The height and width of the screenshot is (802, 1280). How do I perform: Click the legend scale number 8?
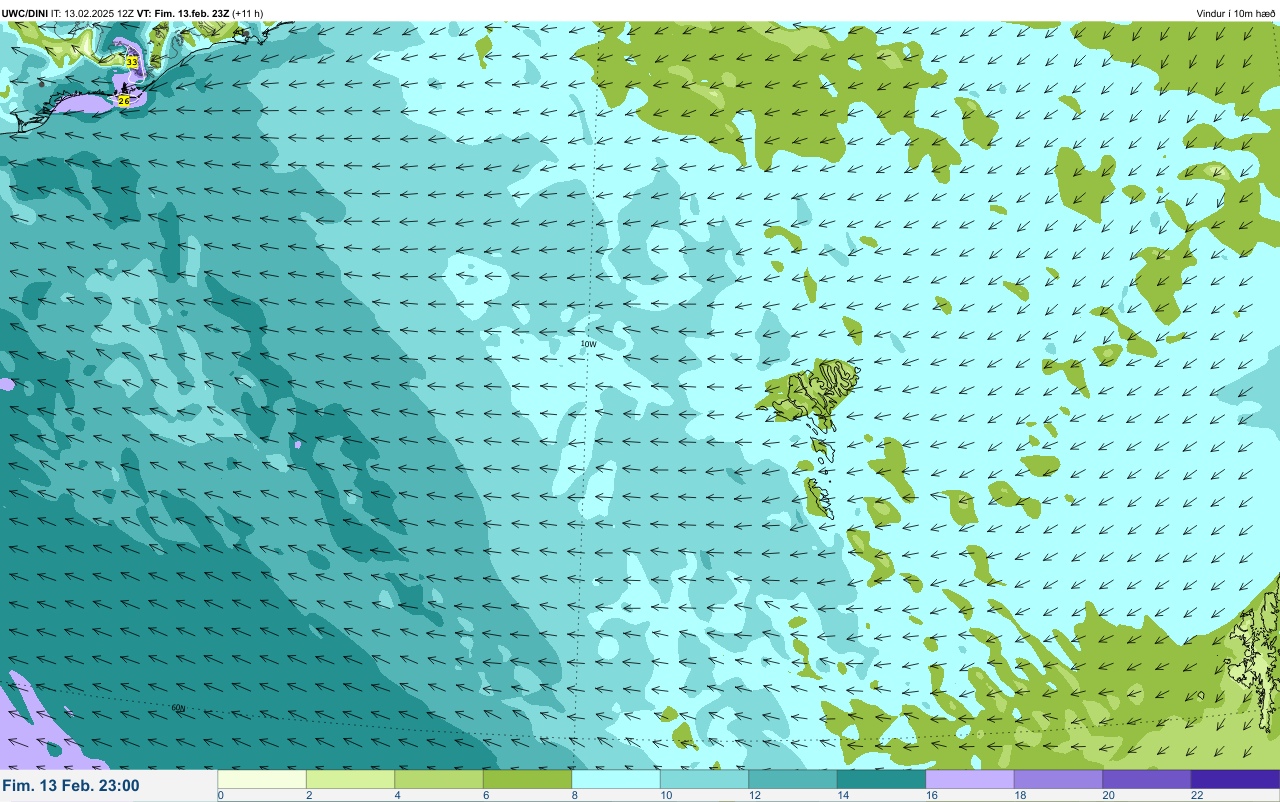pyautogui.click(x=575, y=796)
